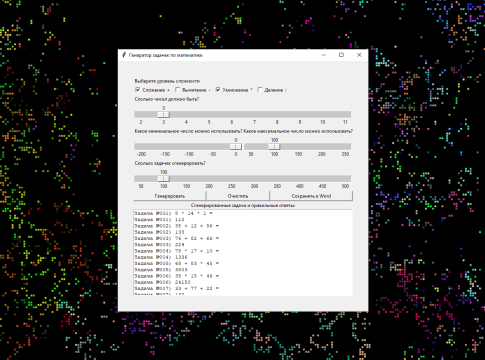Click line Задача №002) 35 + 12 + 86 =
This screenshot has width=485, height=360.
(177, 226)
